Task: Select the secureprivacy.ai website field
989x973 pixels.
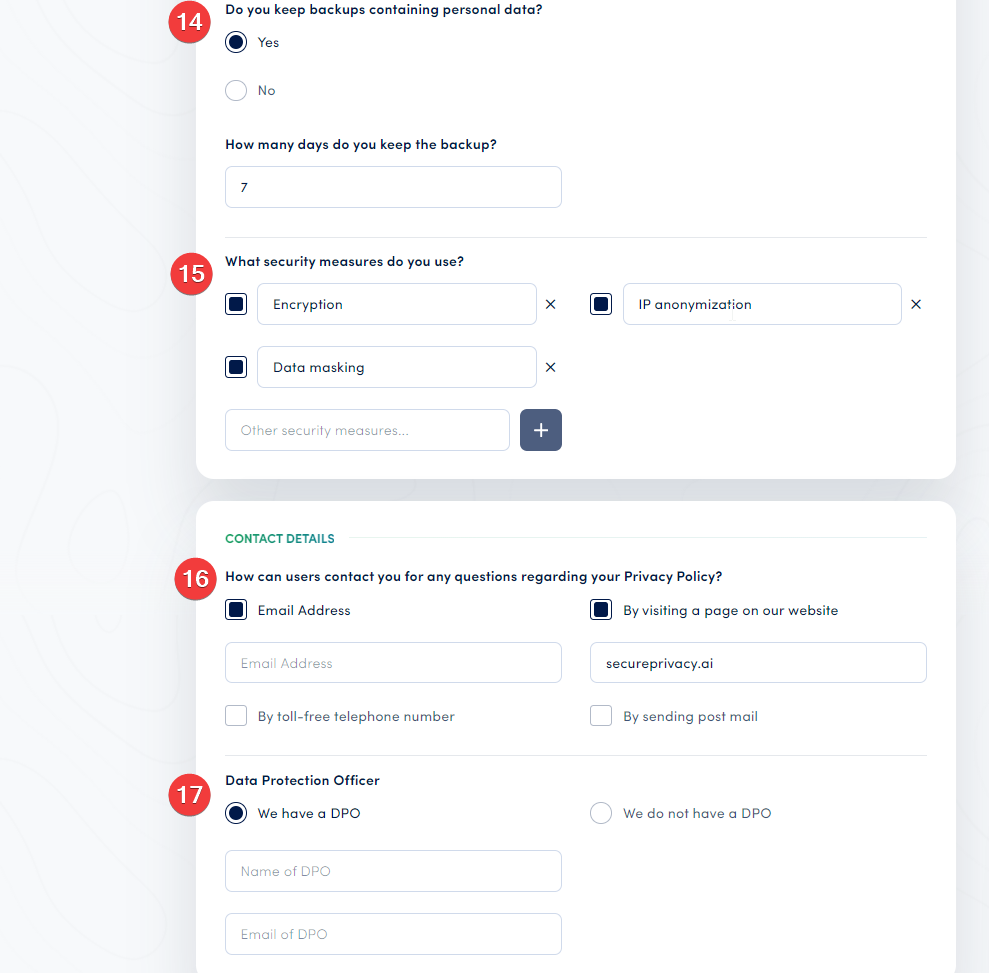Action: click(x=758, y=662)
